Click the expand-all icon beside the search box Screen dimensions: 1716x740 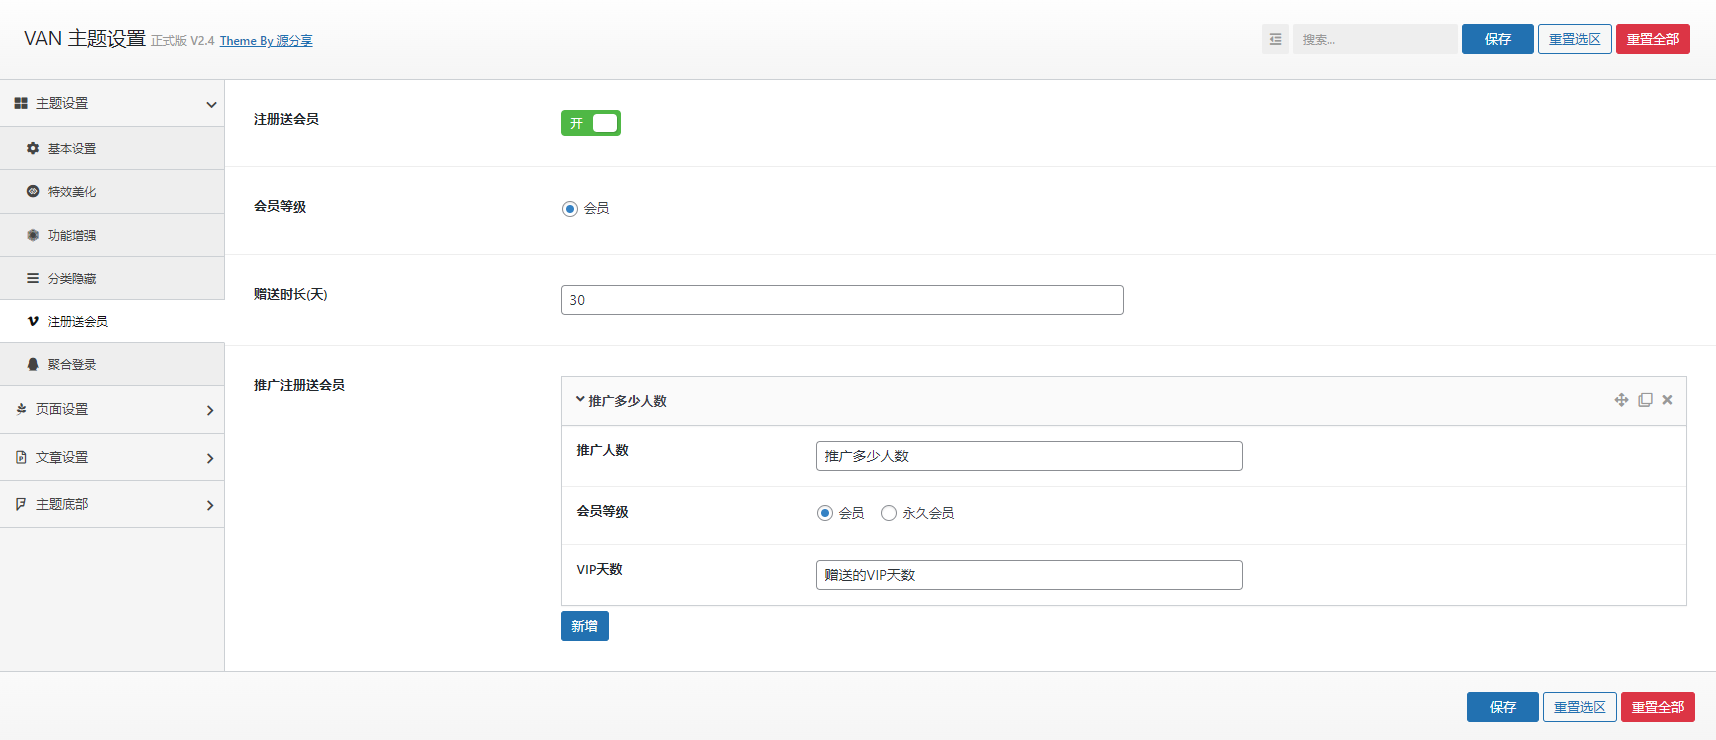[x=1275, y=39]
